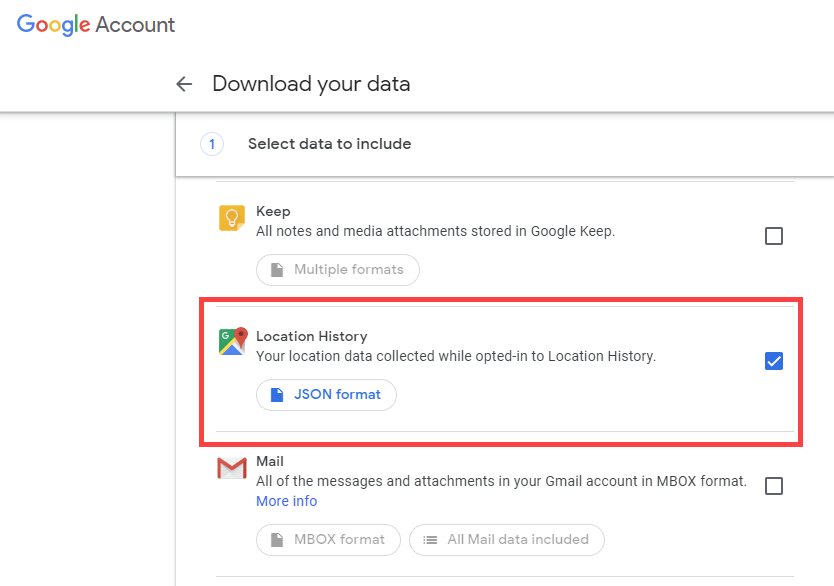834x586 pixels.
Task: Click the Location History title text
Action: [312, 336]
